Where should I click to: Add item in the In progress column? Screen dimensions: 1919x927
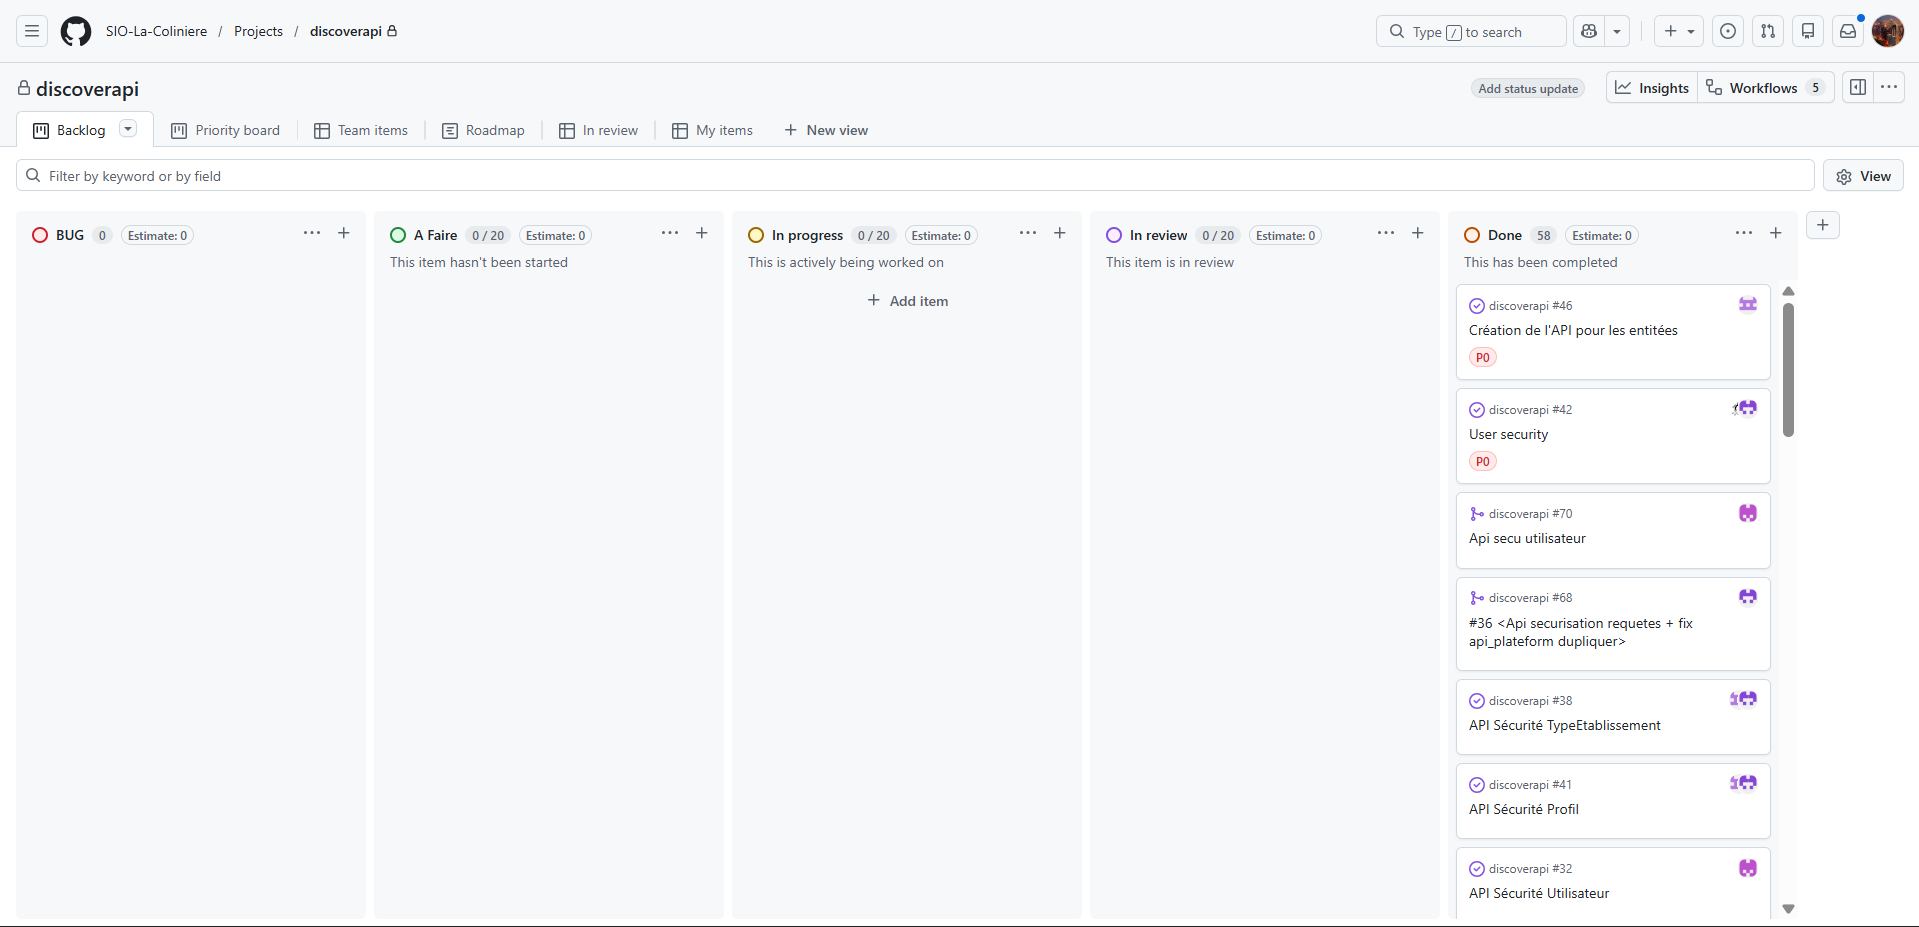coord(906,300)
